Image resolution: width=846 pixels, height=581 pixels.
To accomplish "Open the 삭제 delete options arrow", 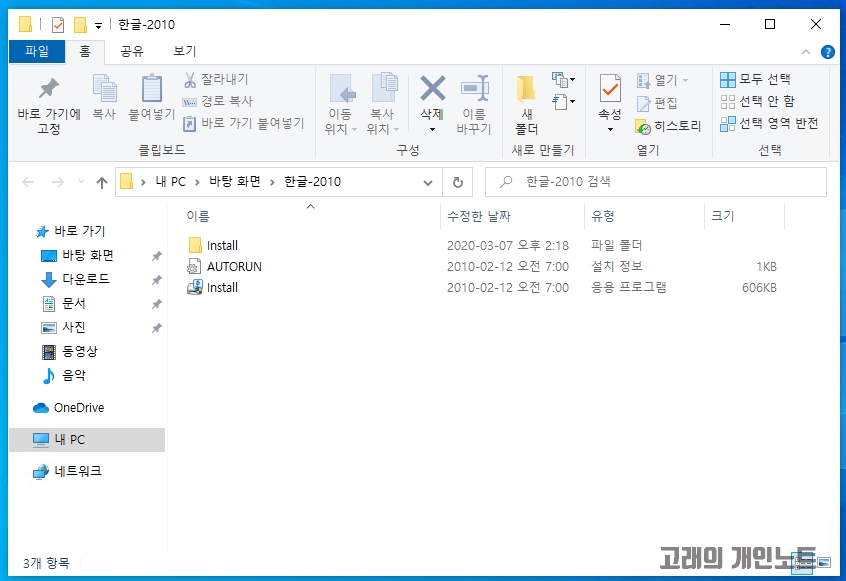I will pos(432,129).
